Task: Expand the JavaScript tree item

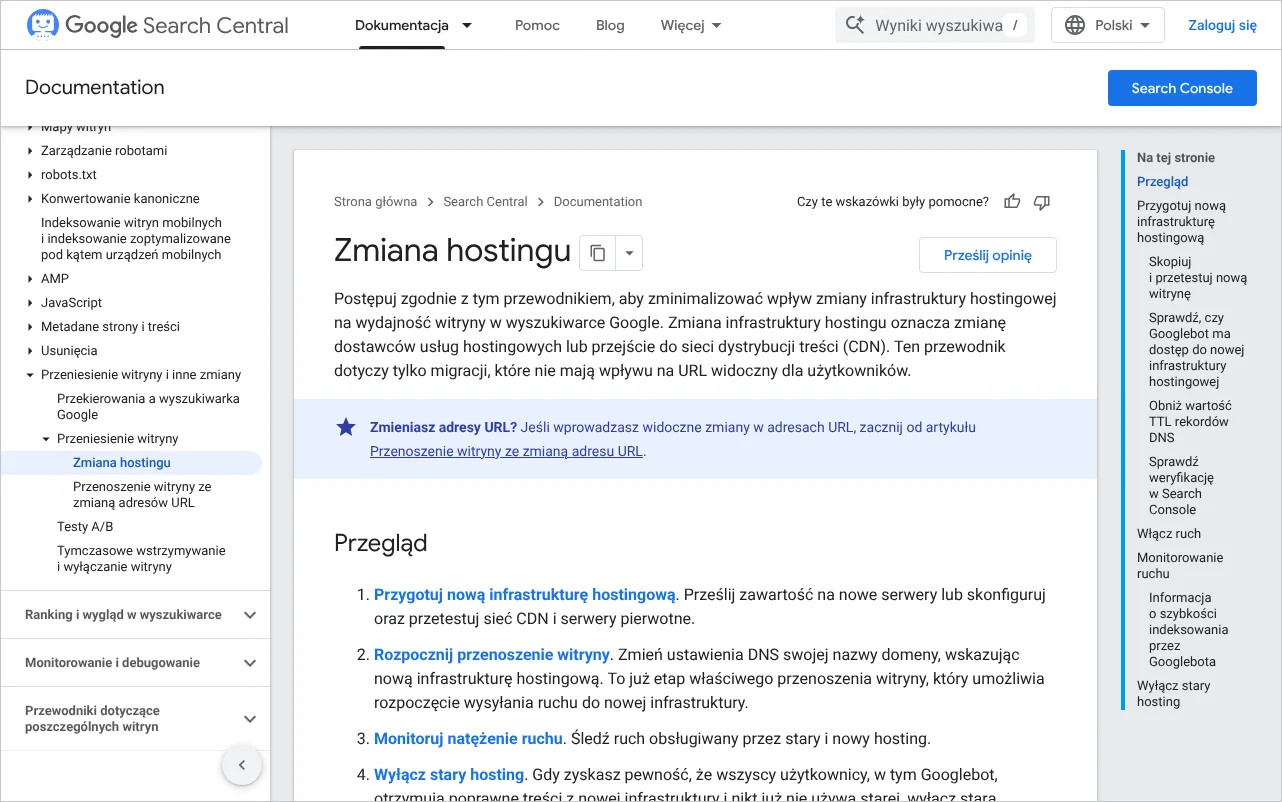Action: [x=31, y=303]
